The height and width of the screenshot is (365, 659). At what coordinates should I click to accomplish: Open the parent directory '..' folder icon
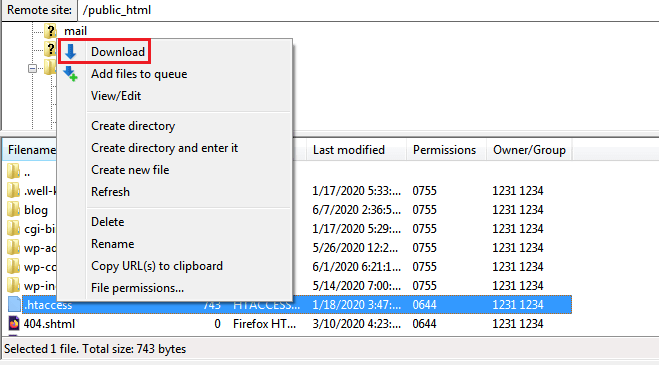click(13, 172)
